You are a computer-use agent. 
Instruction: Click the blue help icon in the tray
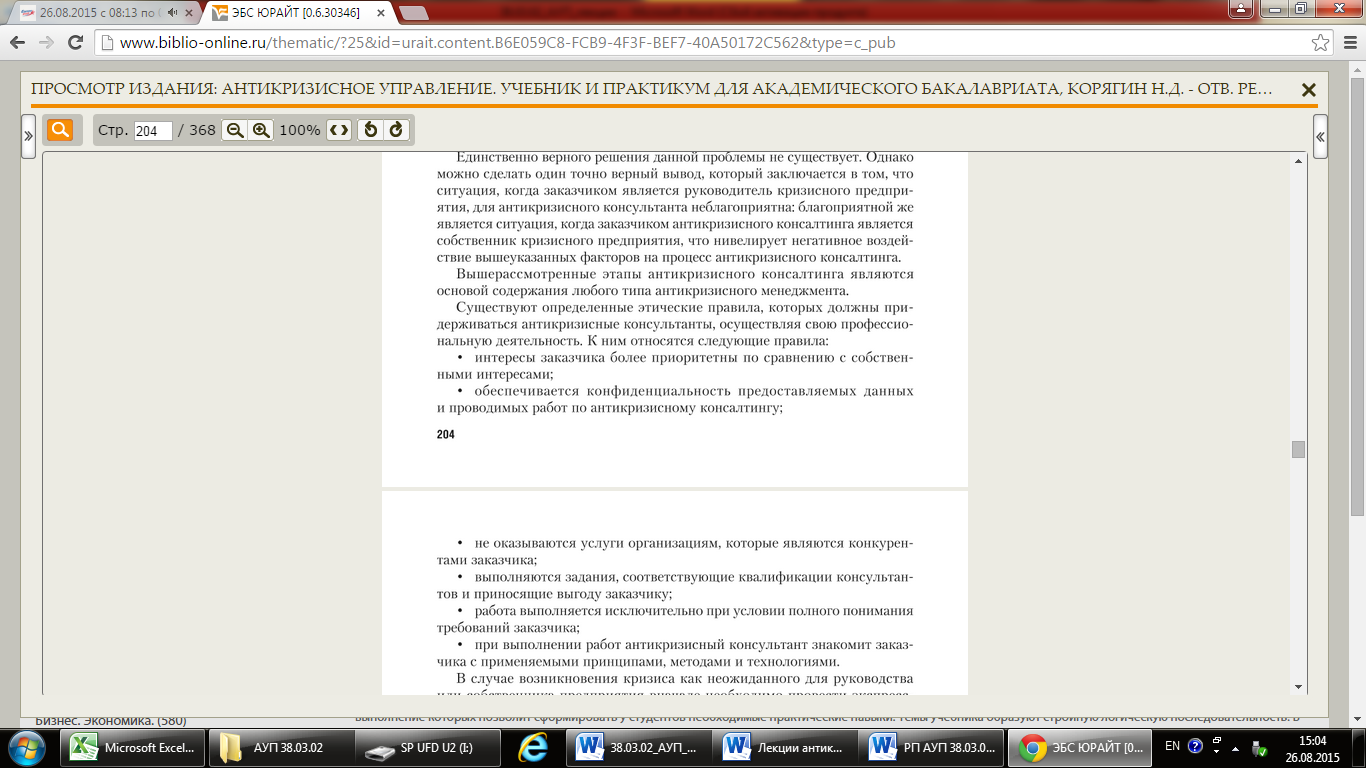tap(1194, 746)
